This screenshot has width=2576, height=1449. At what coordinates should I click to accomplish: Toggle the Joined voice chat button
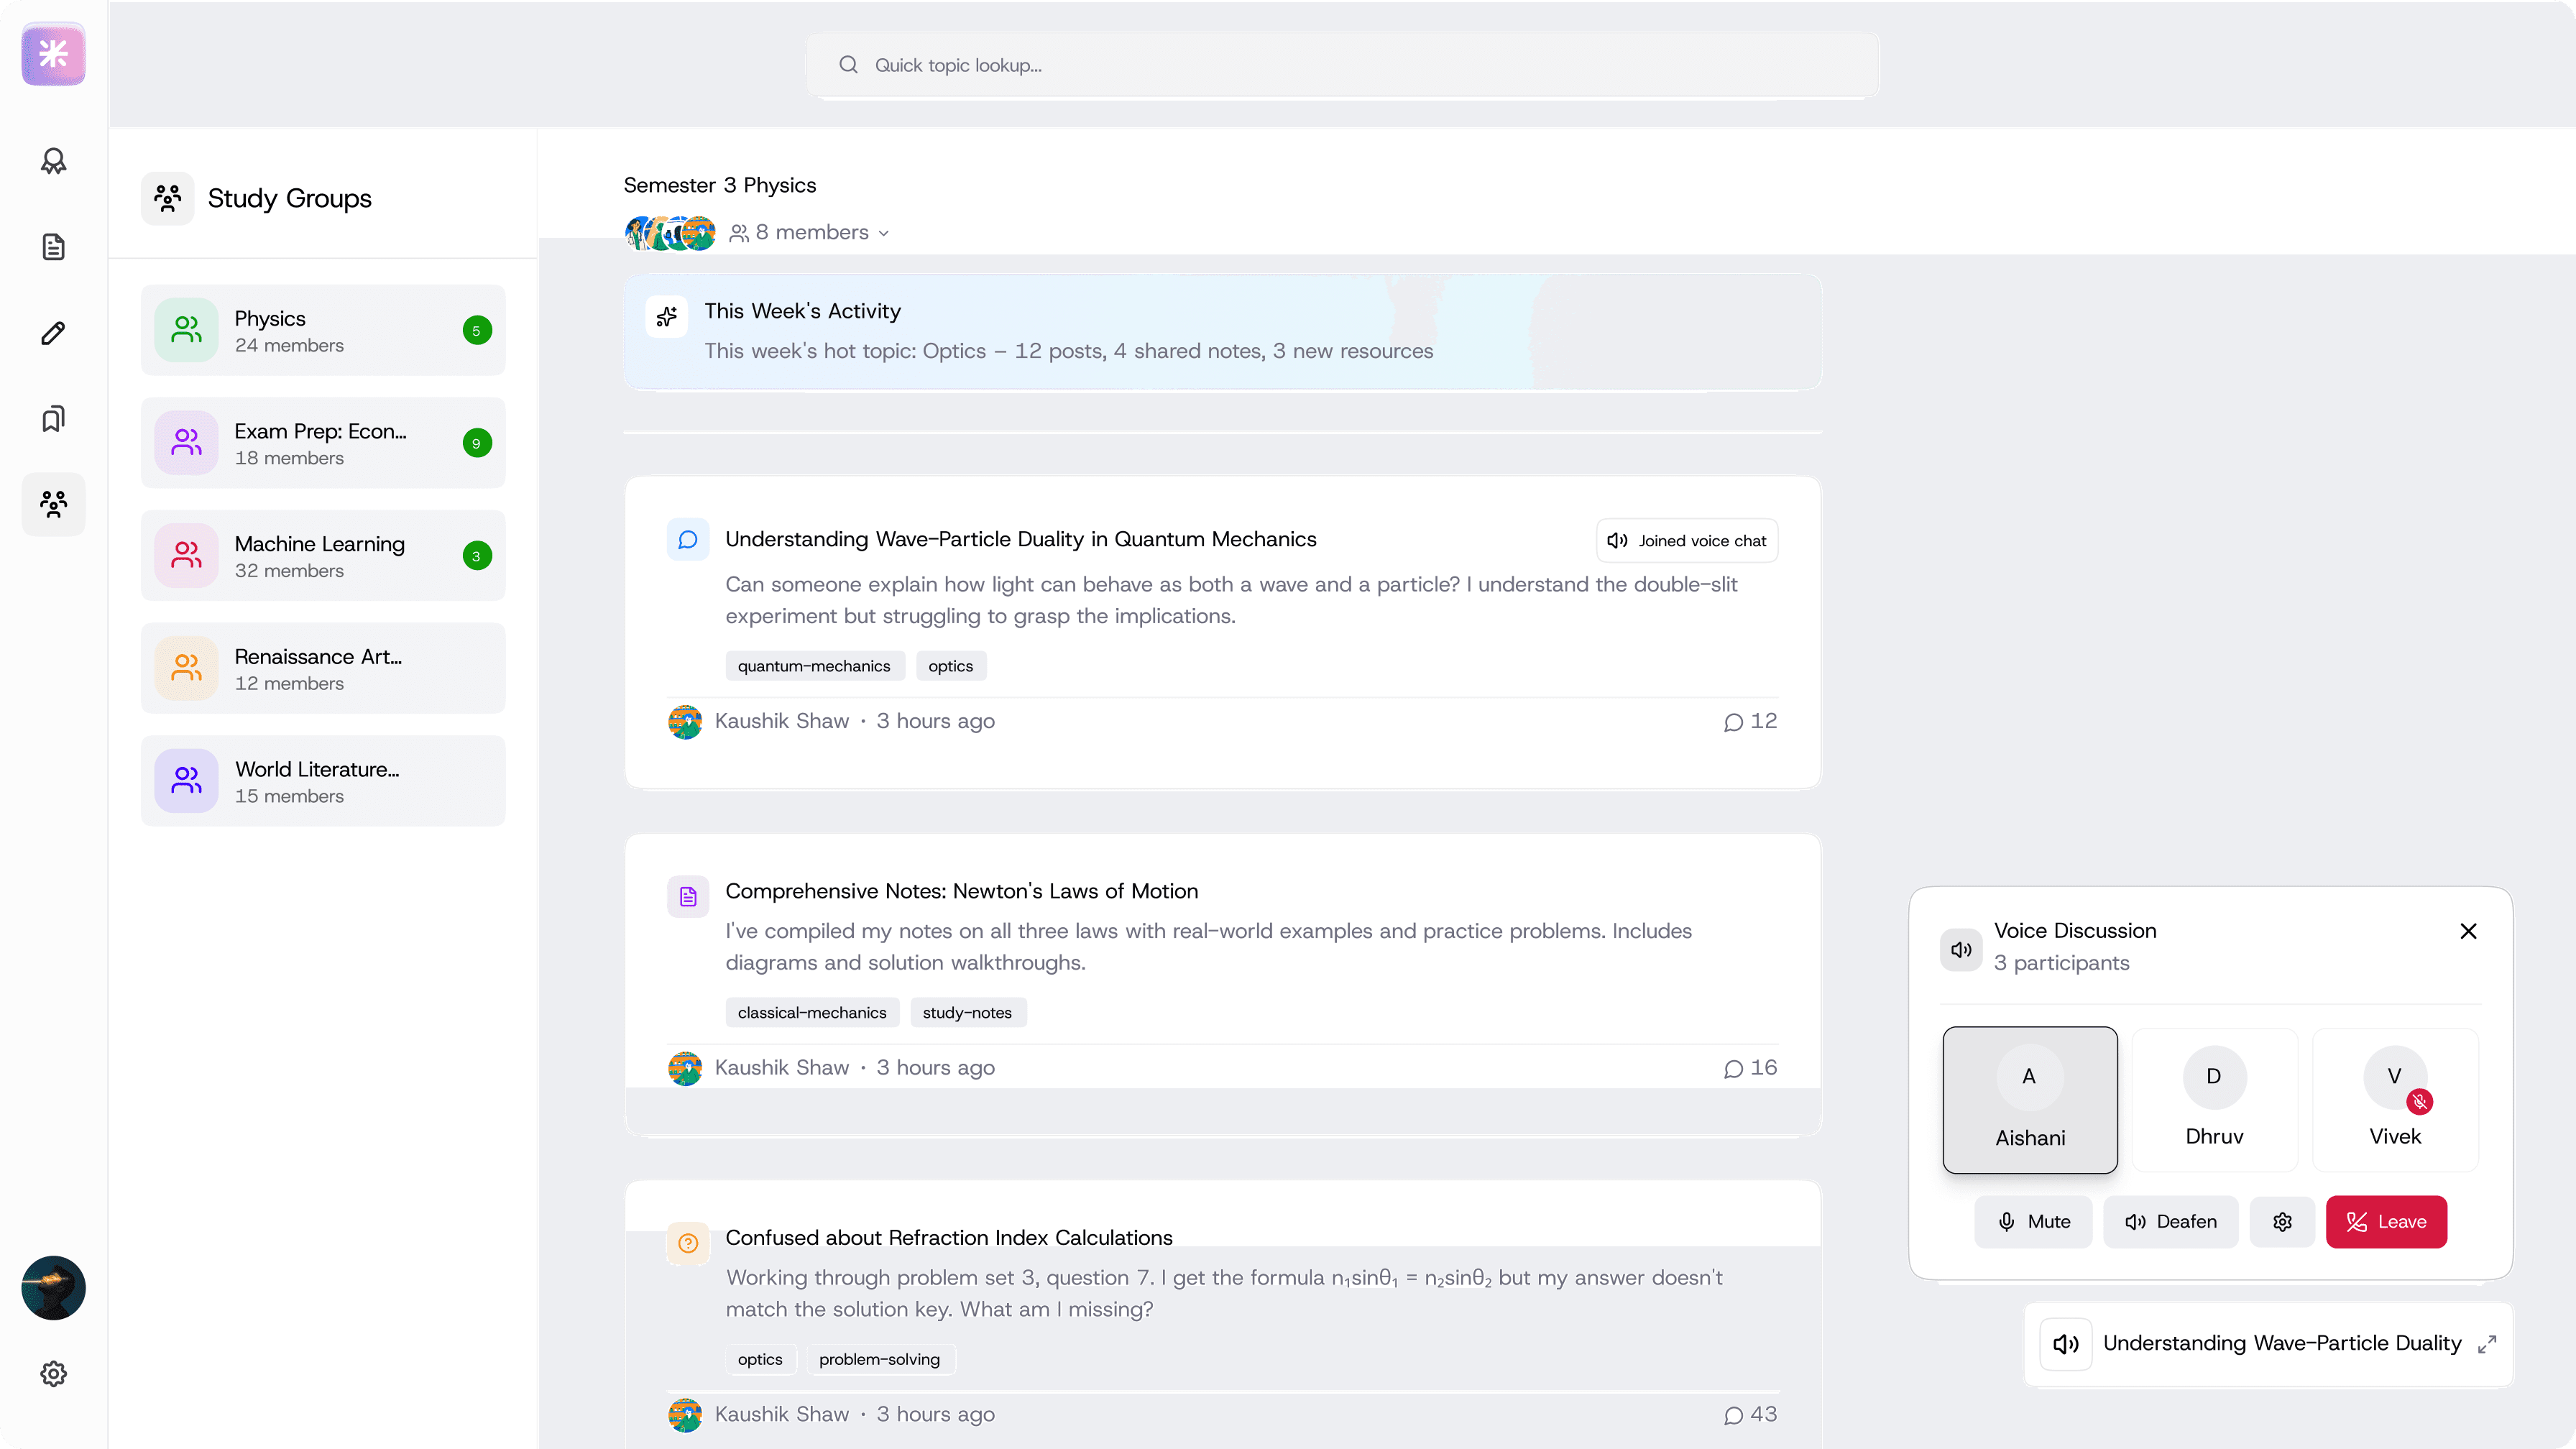point(1686,540)
